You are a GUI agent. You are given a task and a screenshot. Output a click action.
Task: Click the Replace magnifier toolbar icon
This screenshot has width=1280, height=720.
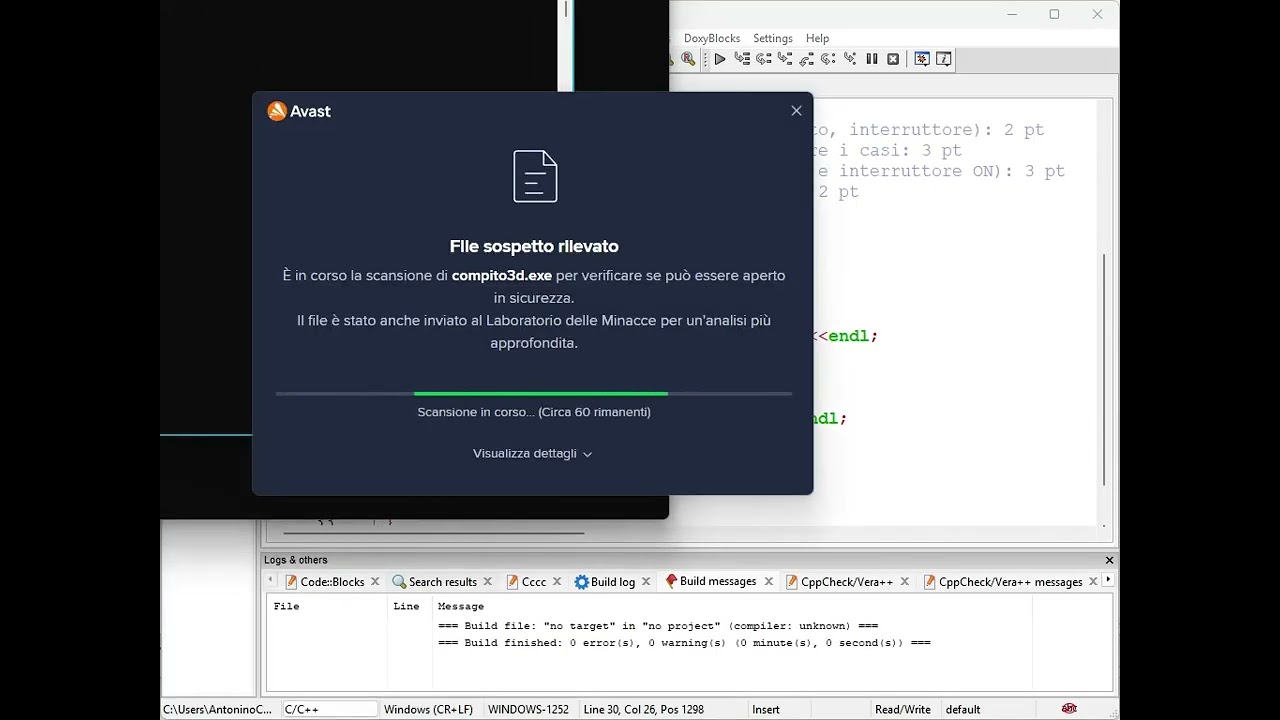point(688,59)
